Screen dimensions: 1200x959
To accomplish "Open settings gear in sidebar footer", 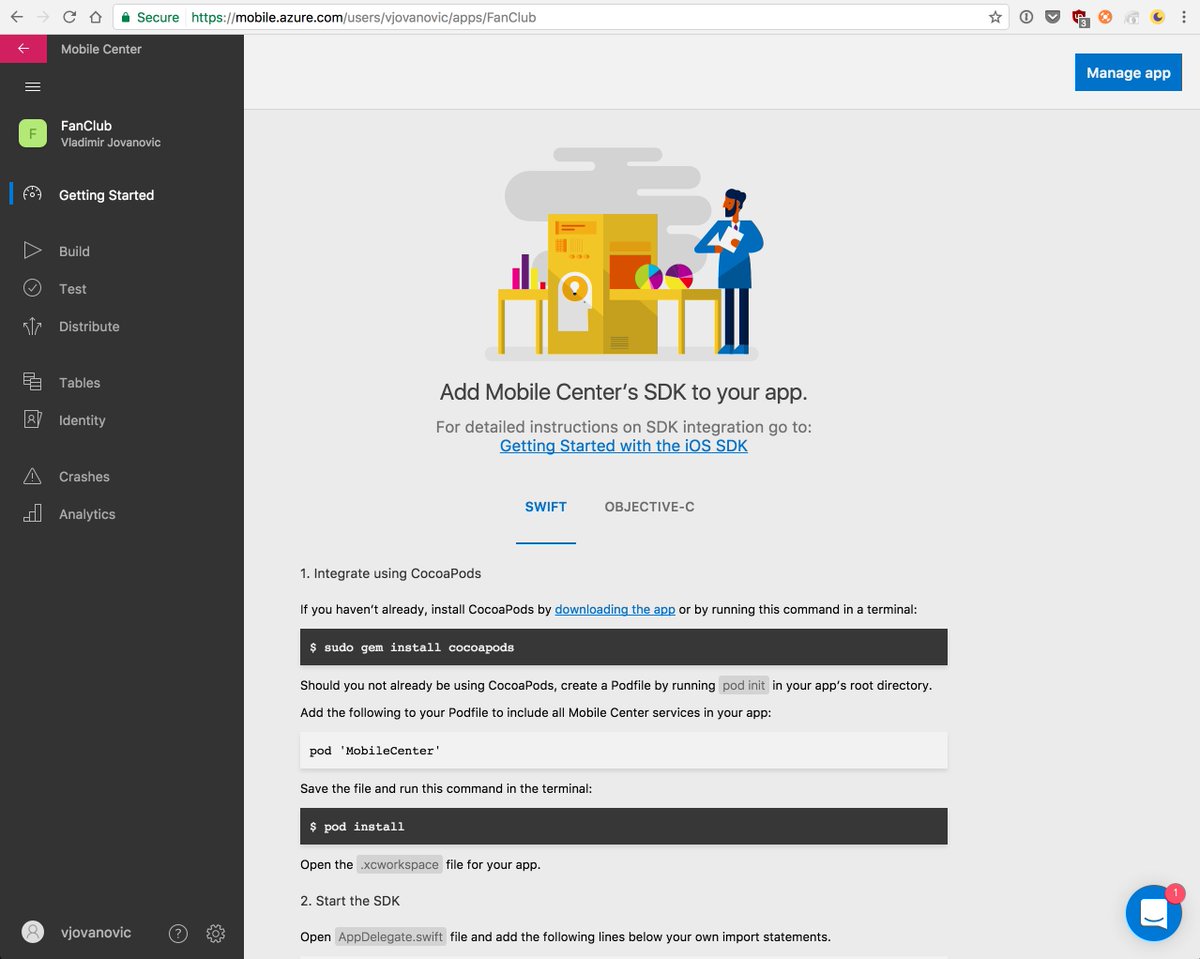I will coord(215,933).
